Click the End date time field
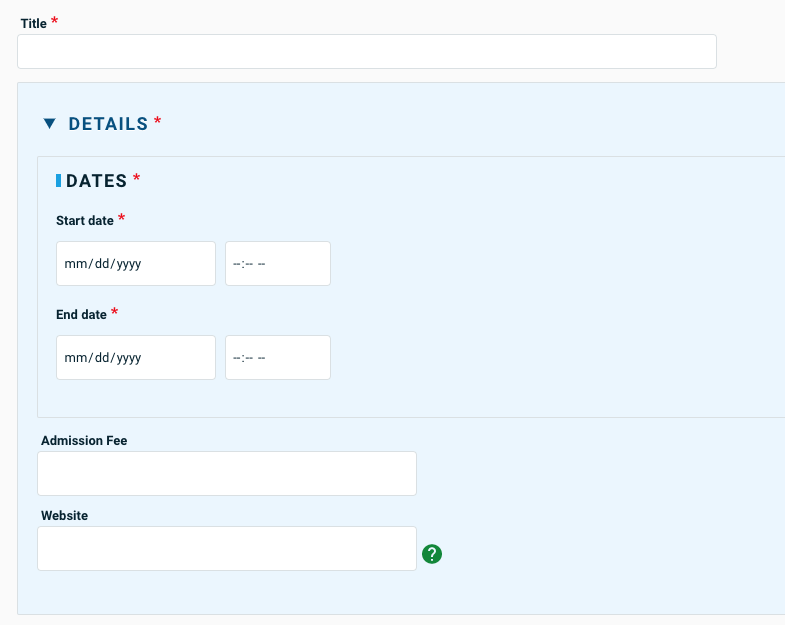Viewport: 785px width, 625px height. [x=278, y=358]
